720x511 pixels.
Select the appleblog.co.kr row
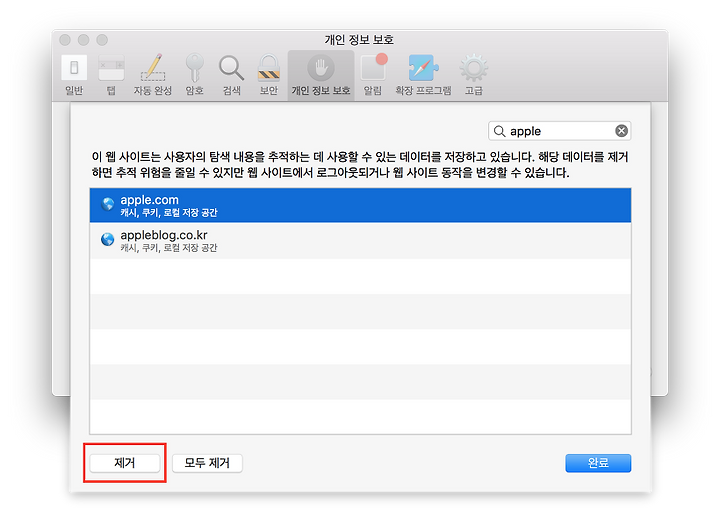click(360, 241)
